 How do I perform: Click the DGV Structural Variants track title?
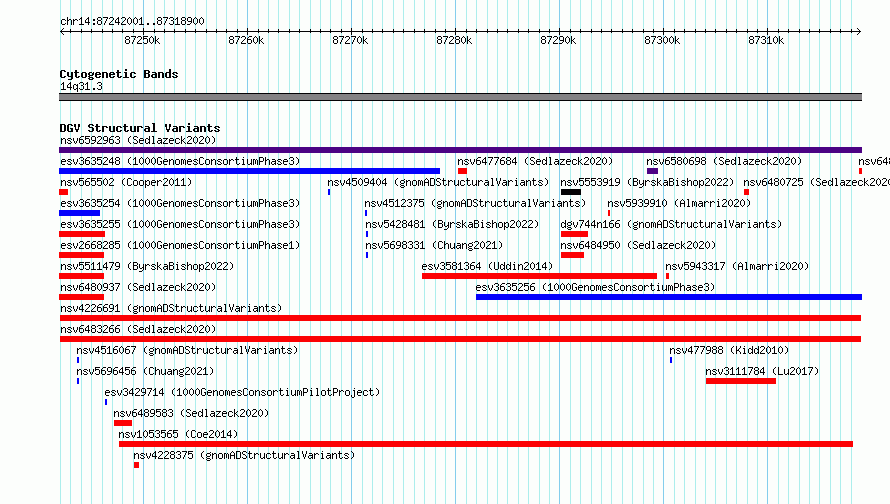point(140,128)
